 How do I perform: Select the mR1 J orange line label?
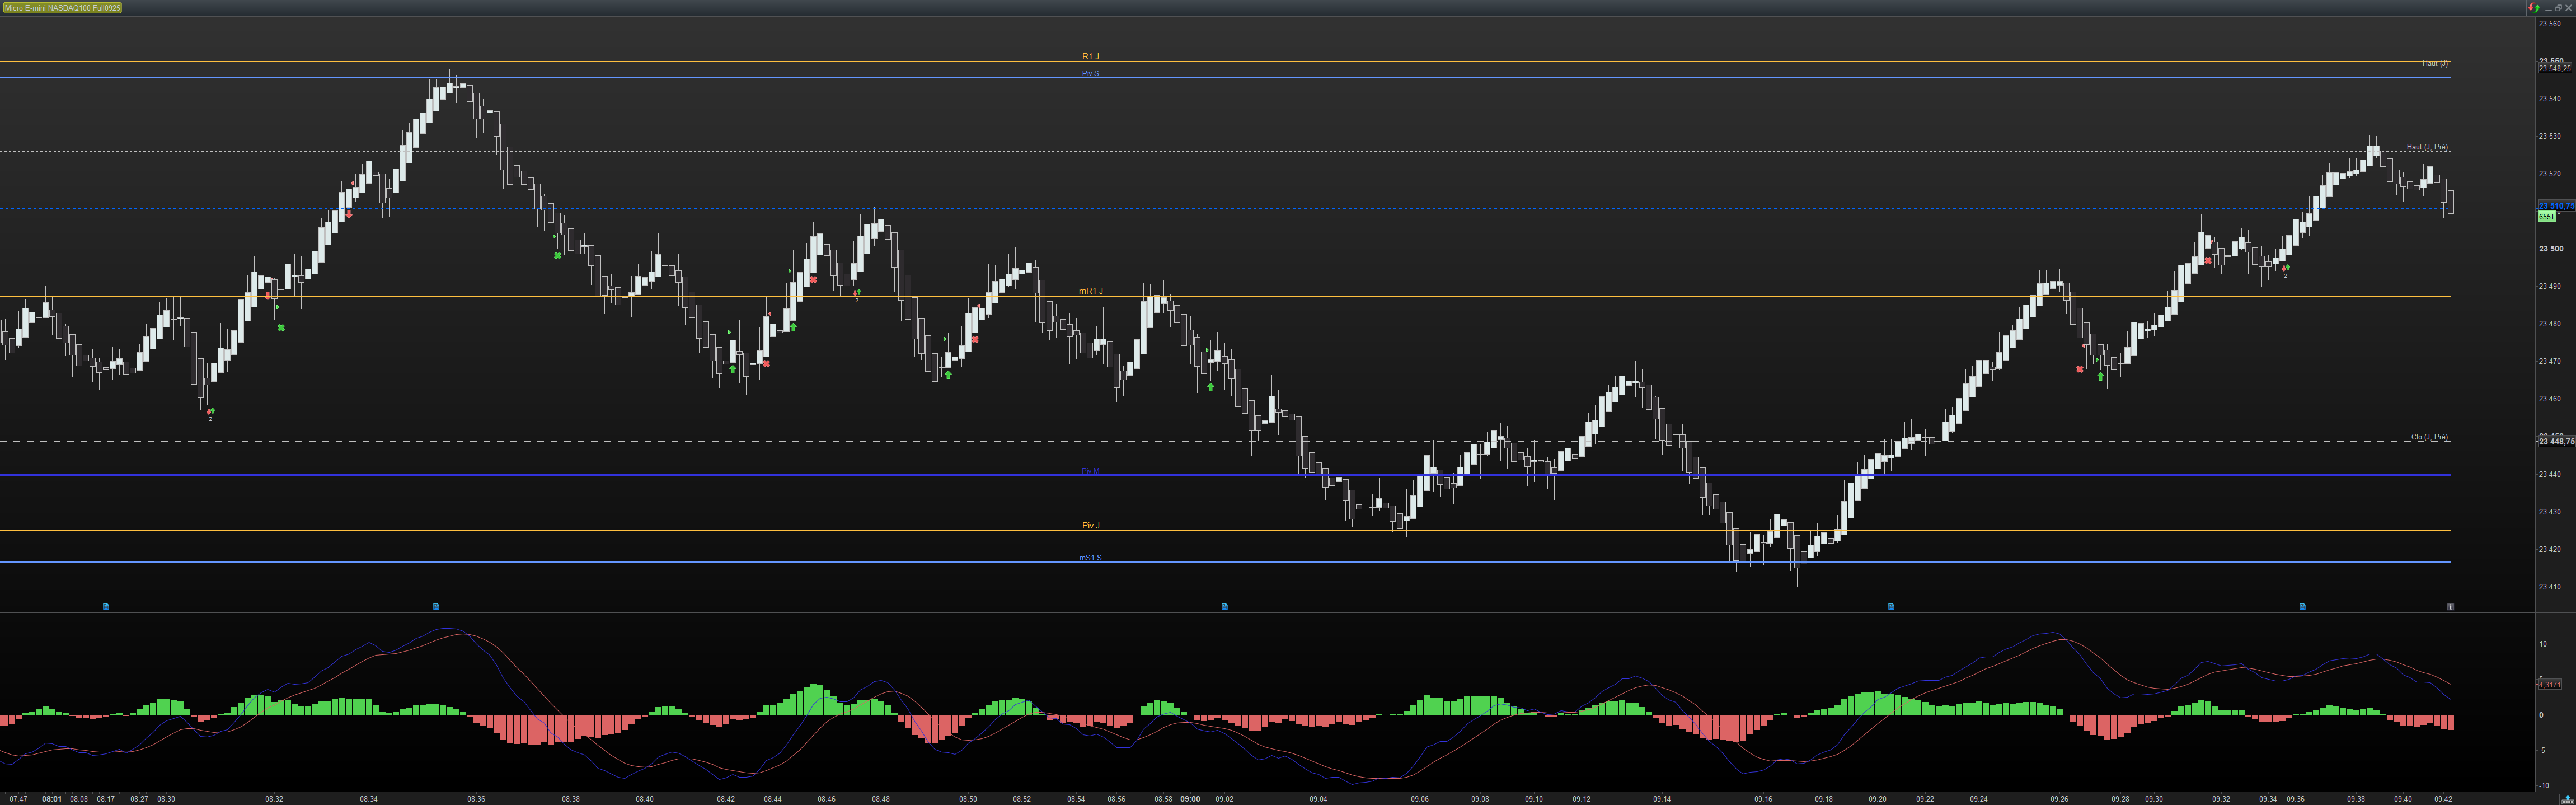point(1090,291)
